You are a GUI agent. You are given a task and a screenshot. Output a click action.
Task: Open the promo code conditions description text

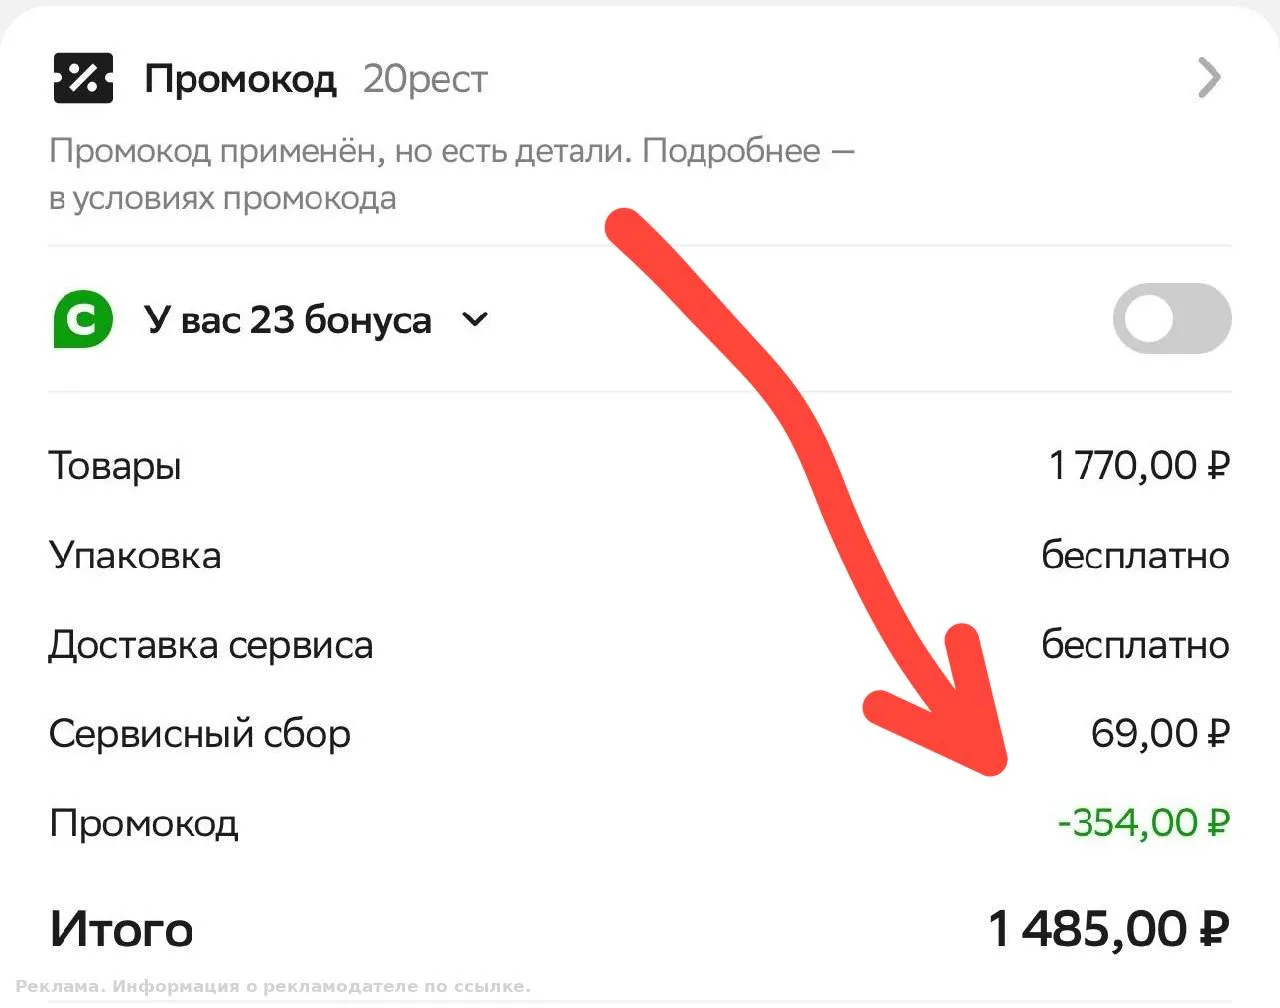(452, 174)
